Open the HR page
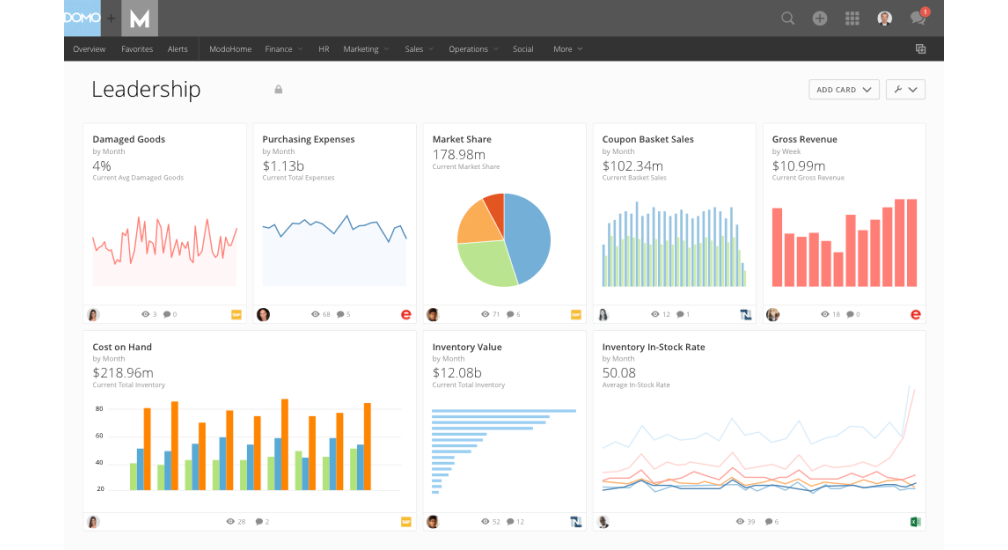Viewport: 1008px width, 550px height. [x=324, y=49]
